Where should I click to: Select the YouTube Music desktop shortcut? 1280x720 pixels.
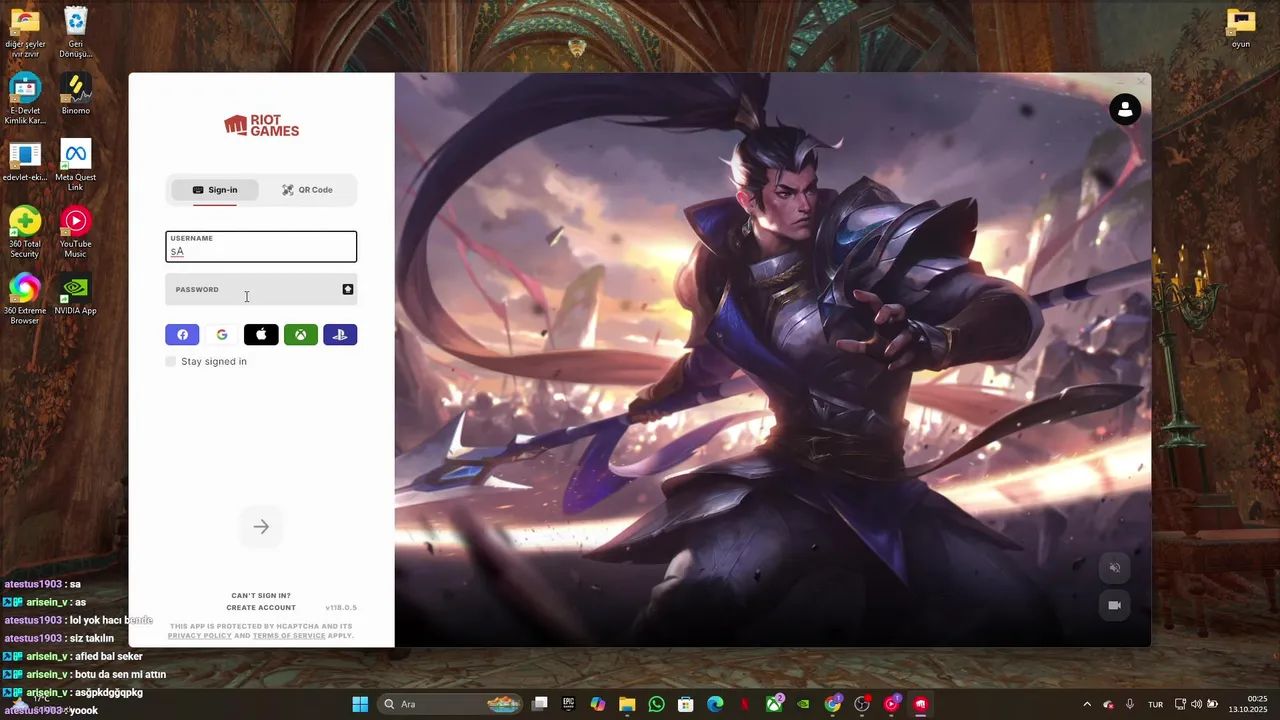click(x=75, y=233)
